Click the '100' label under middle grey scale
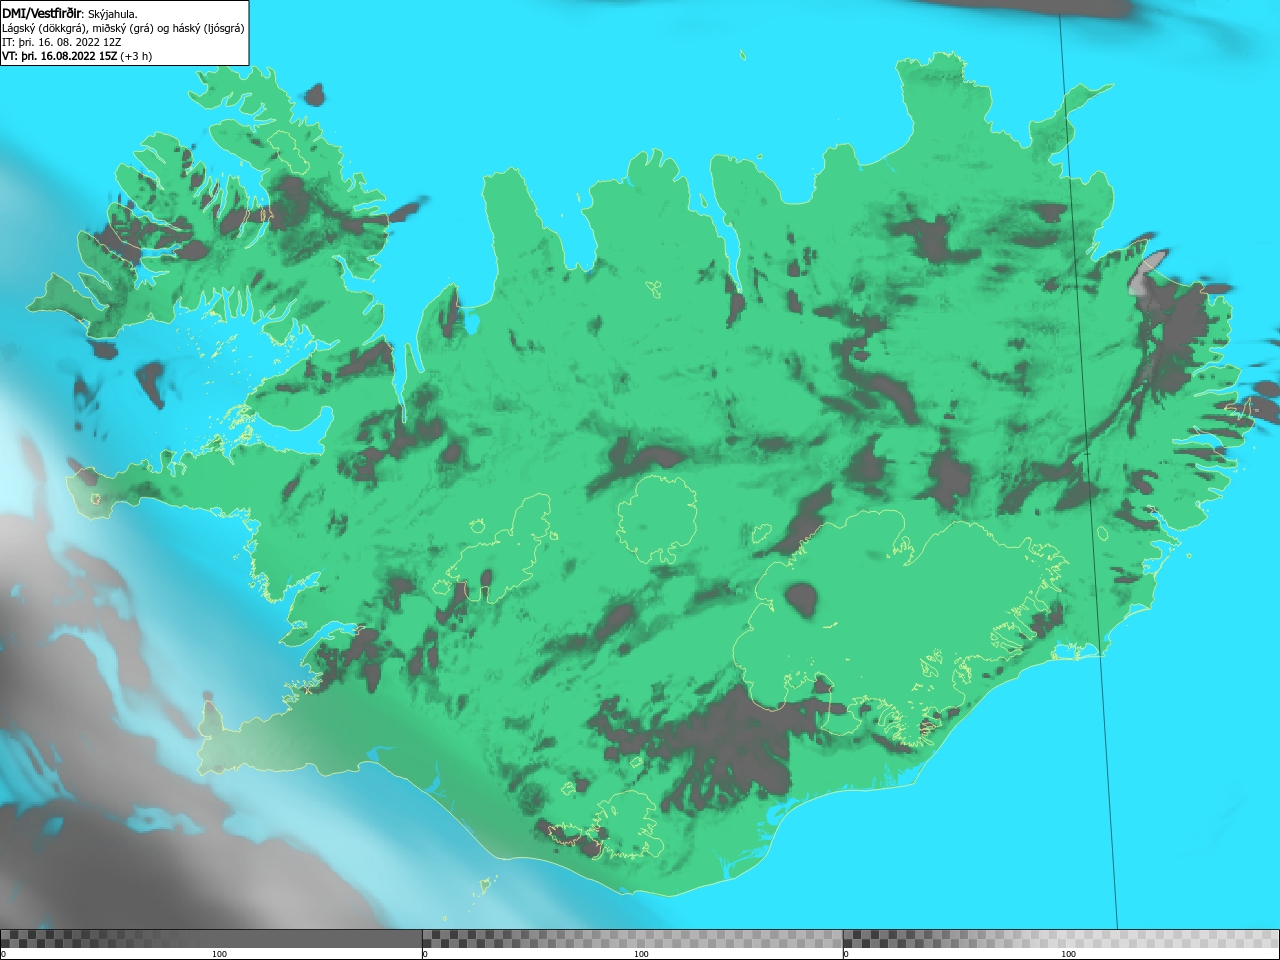Image resolution: width=1280 pixels, height=960 pixels. tap(641, 954)
